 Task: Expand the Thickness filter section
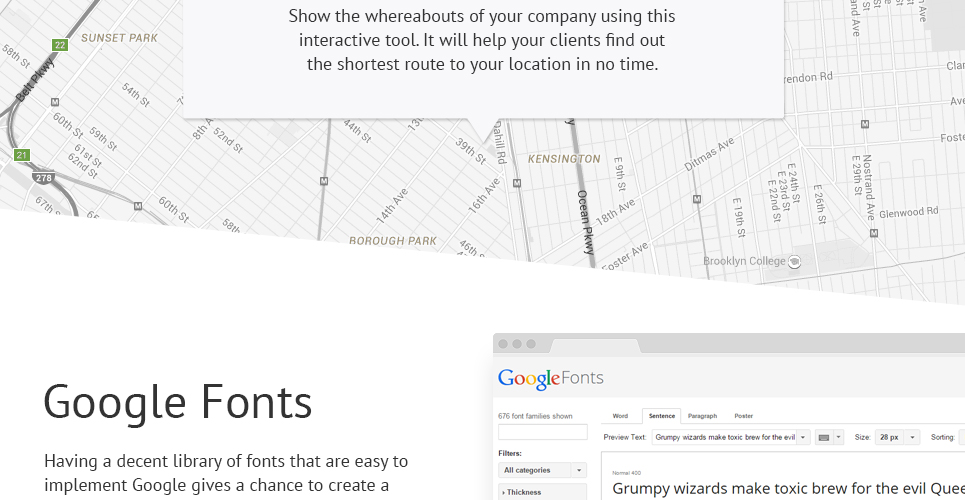(542, 492)
